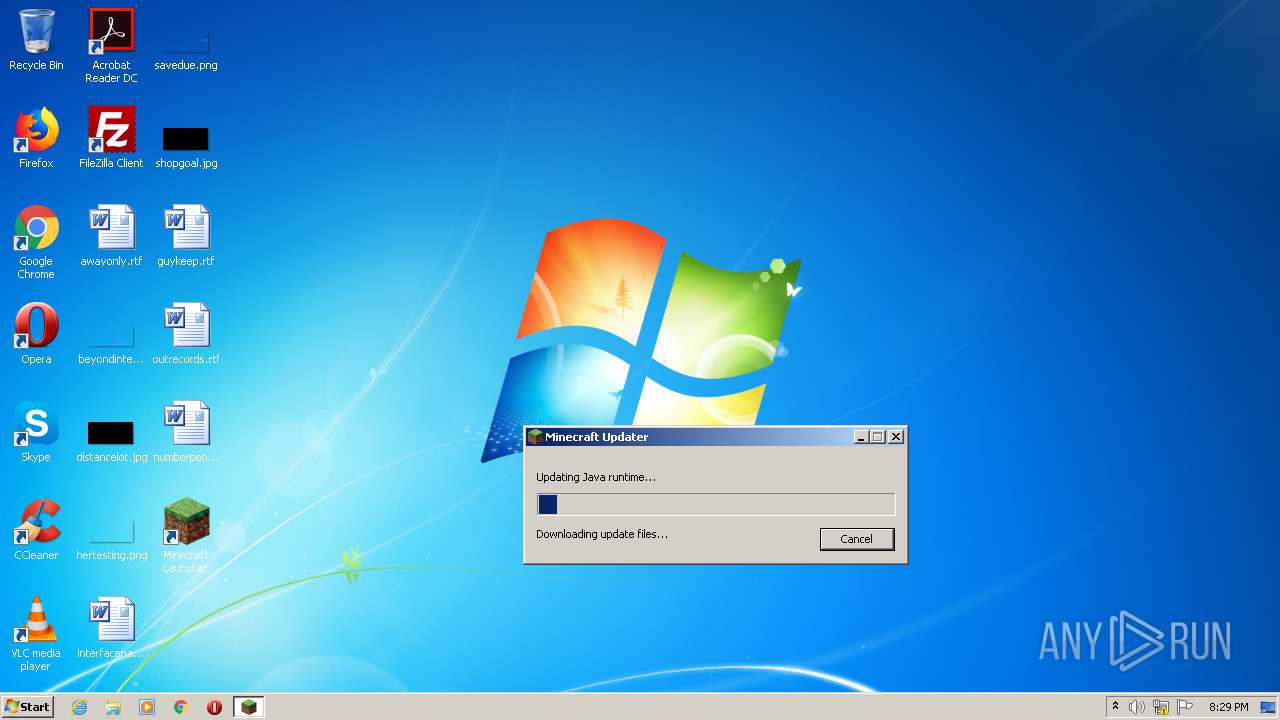The width and height of the screenshot is (1280, 720).
Task: Select FileZilla Client desktop icon
Action: tap(111, 138)
